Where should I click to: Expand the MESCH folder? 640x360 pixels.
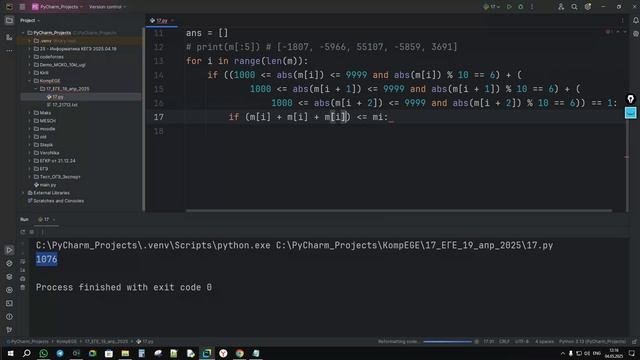tap(30, 121)
